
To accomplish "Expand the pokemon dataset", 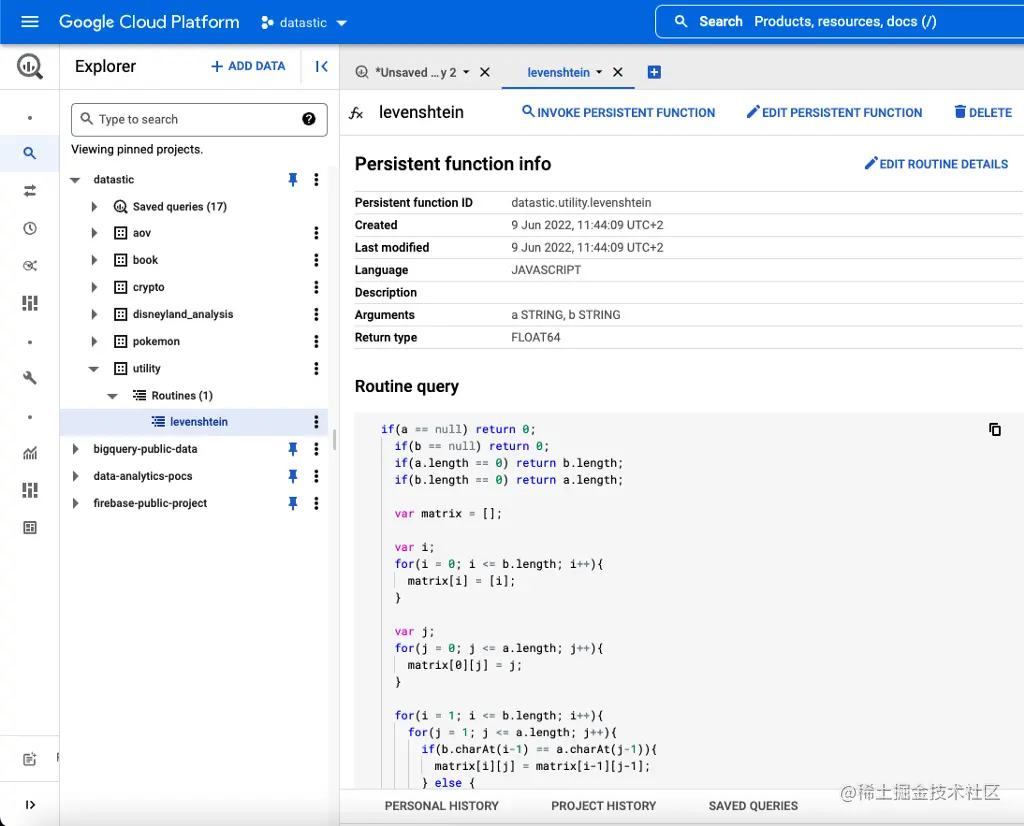I will 94,342.
